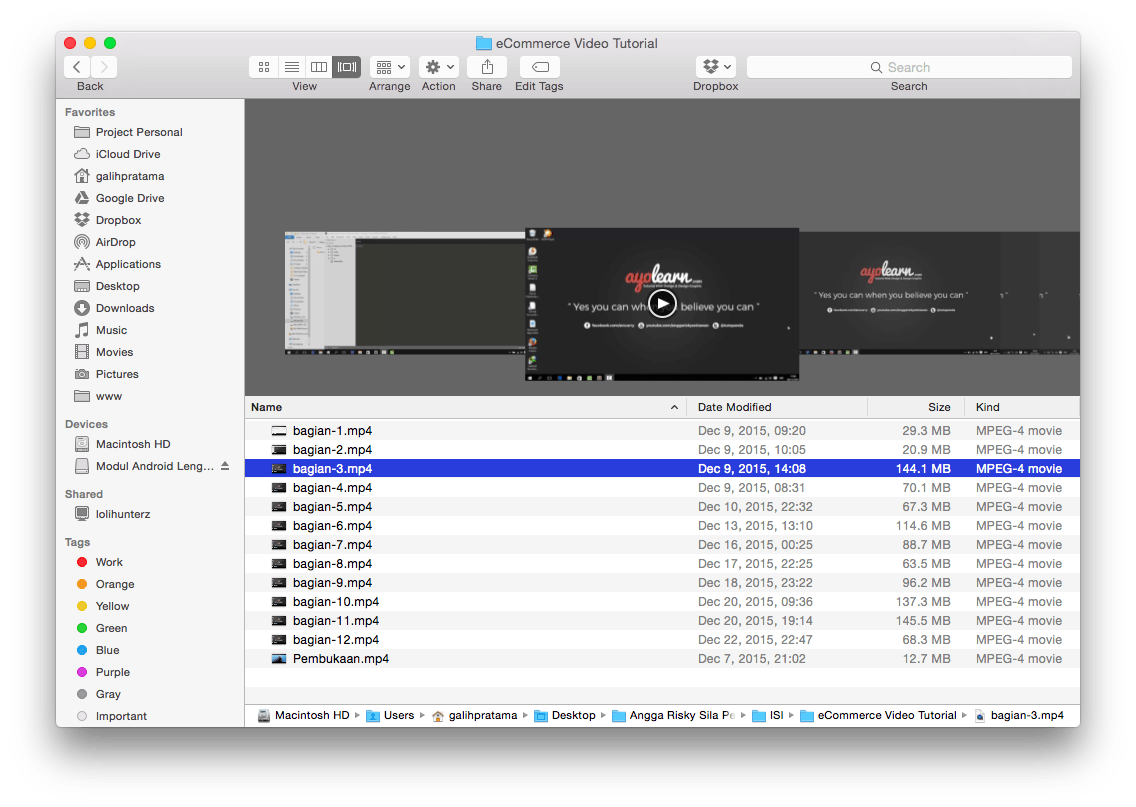Click Desktop in the path bar
Image resolution: width=1136 pixels, height=807 pixels.
(x=565, y=716)
